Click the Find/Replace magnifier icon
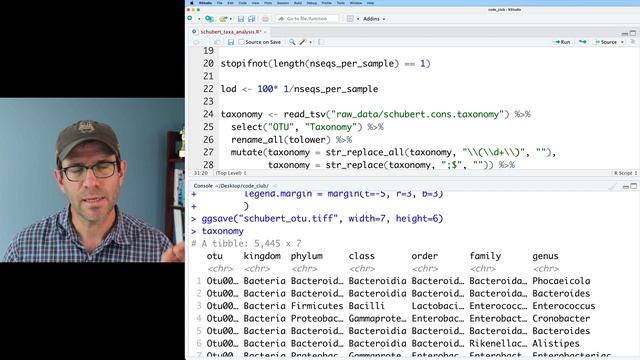The width and height of the screenshot is (640, 360). (292, 42)
